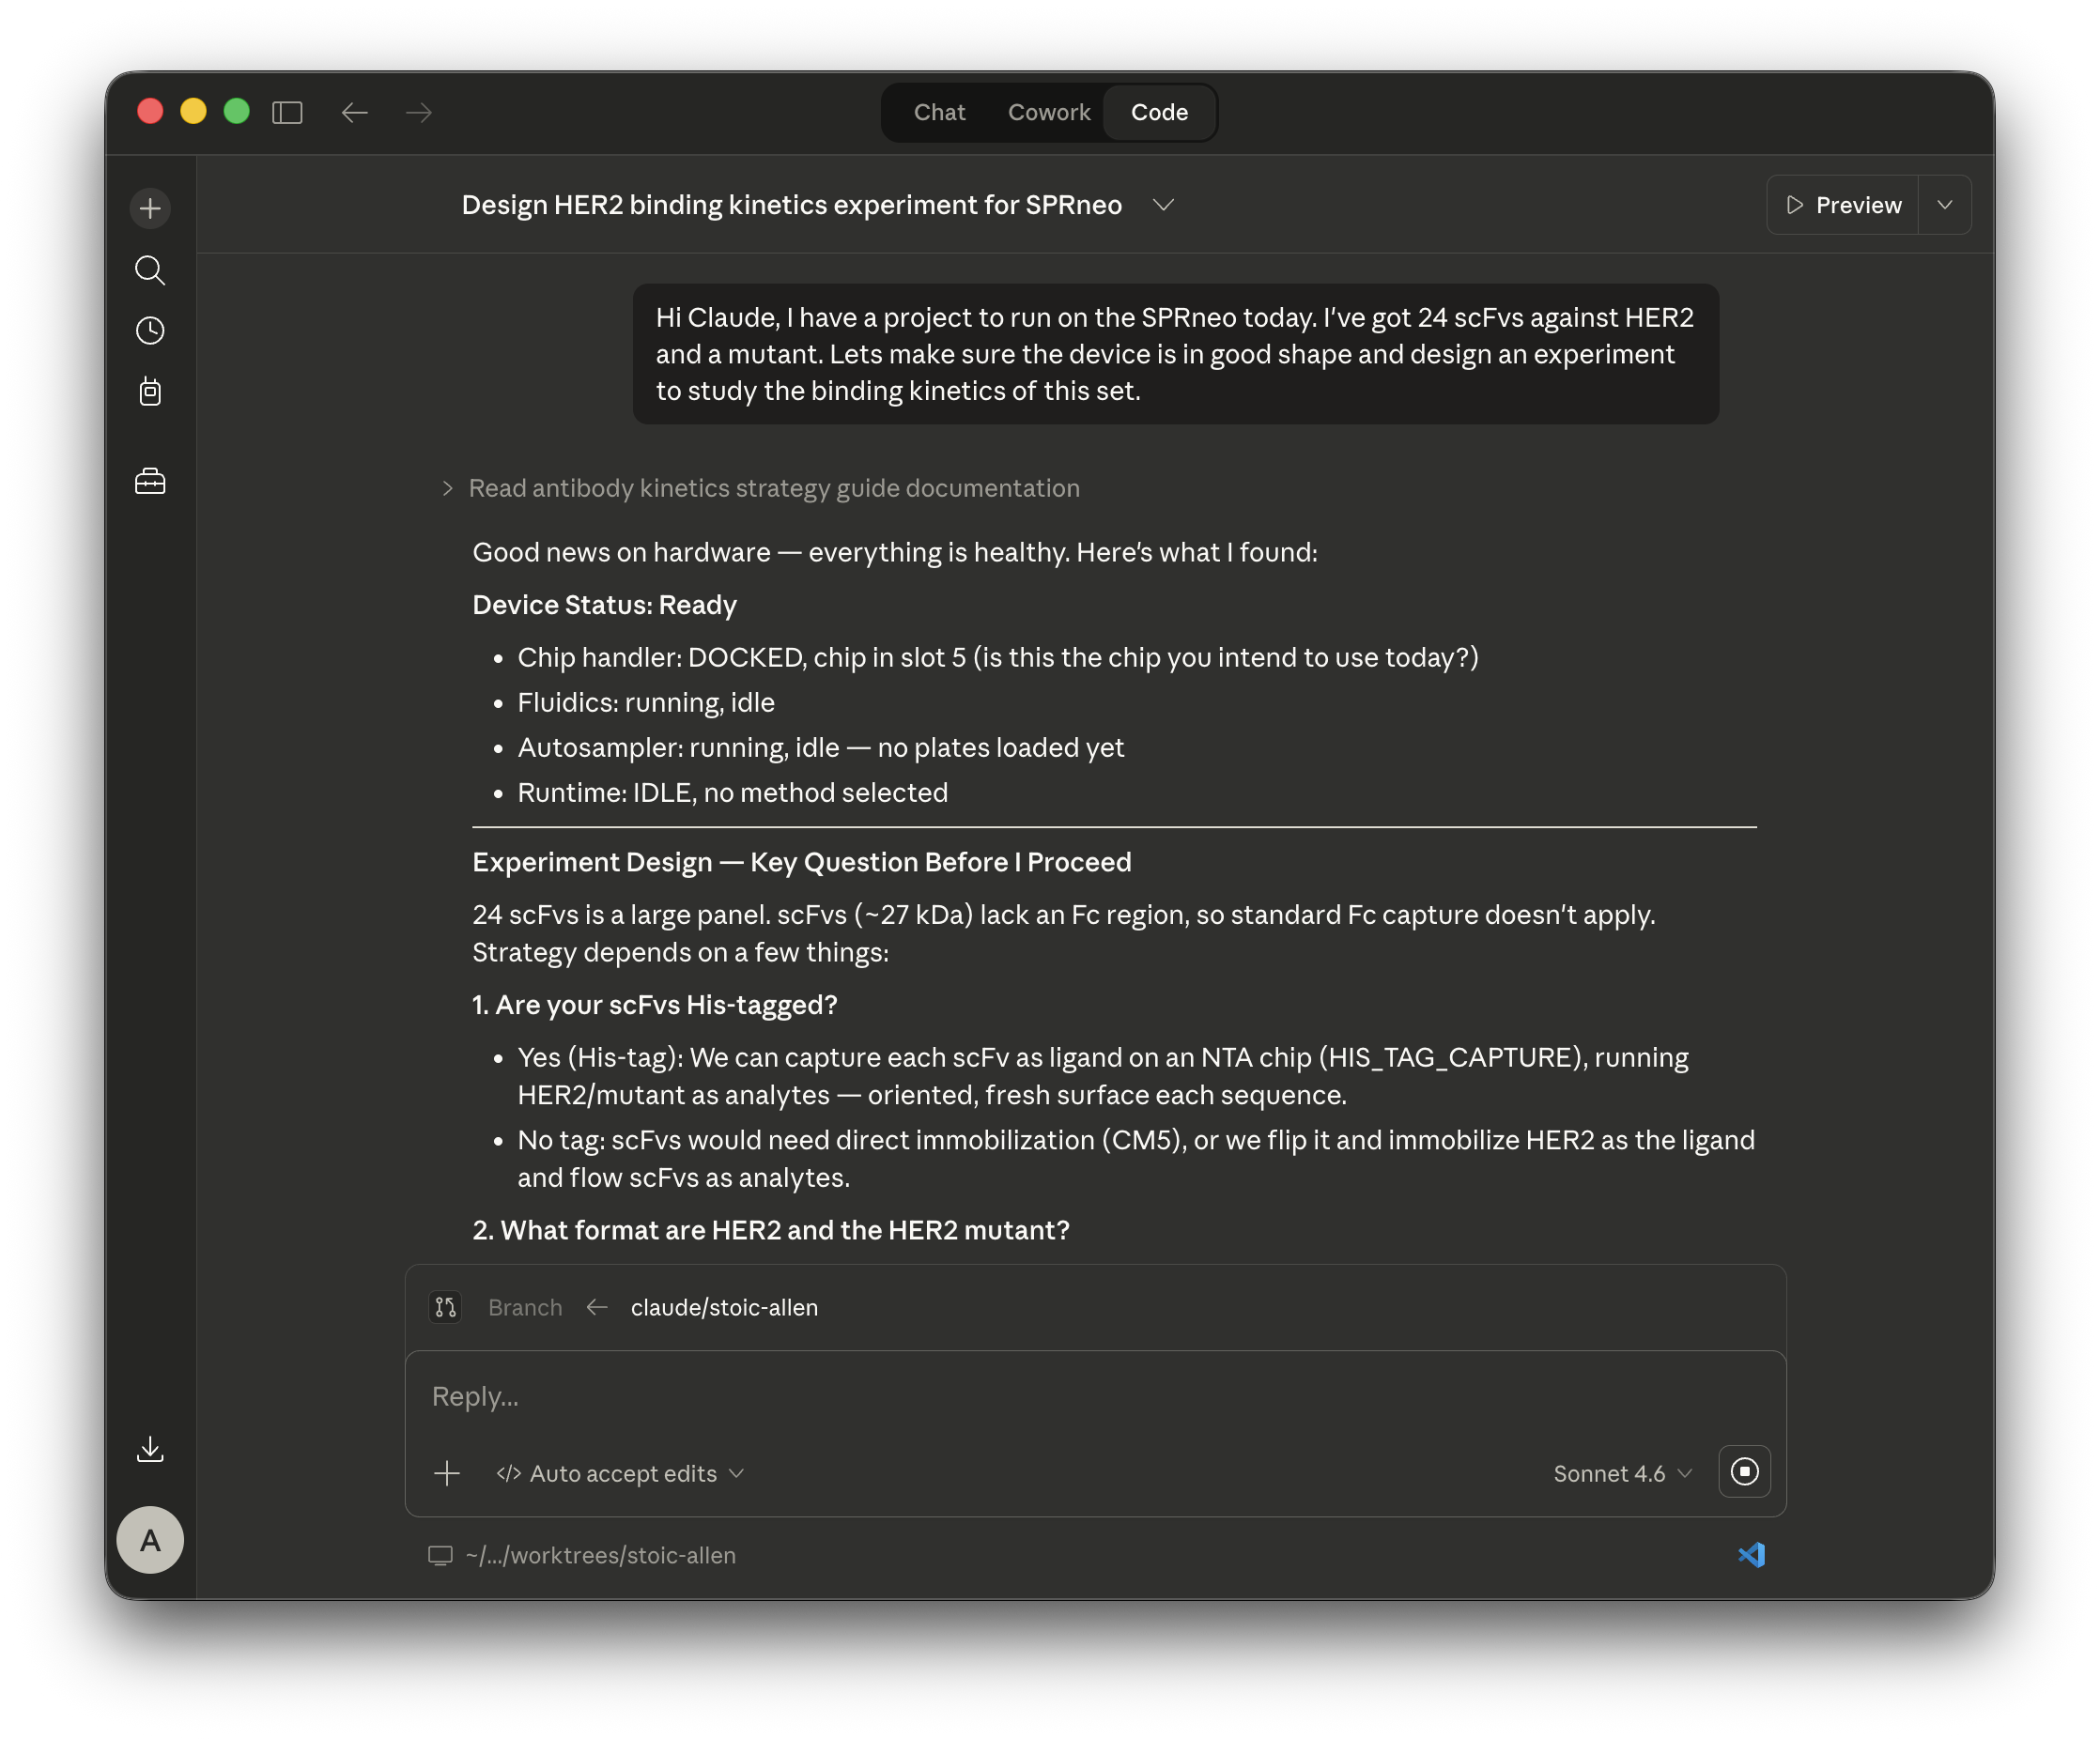Expand the conversation title chevron

click(x=1162, y=205)
